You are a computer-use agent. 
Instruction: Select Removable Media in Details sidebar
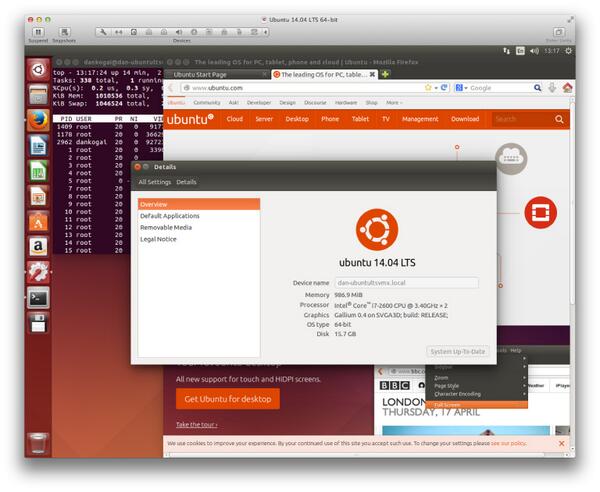coord(199,227)
